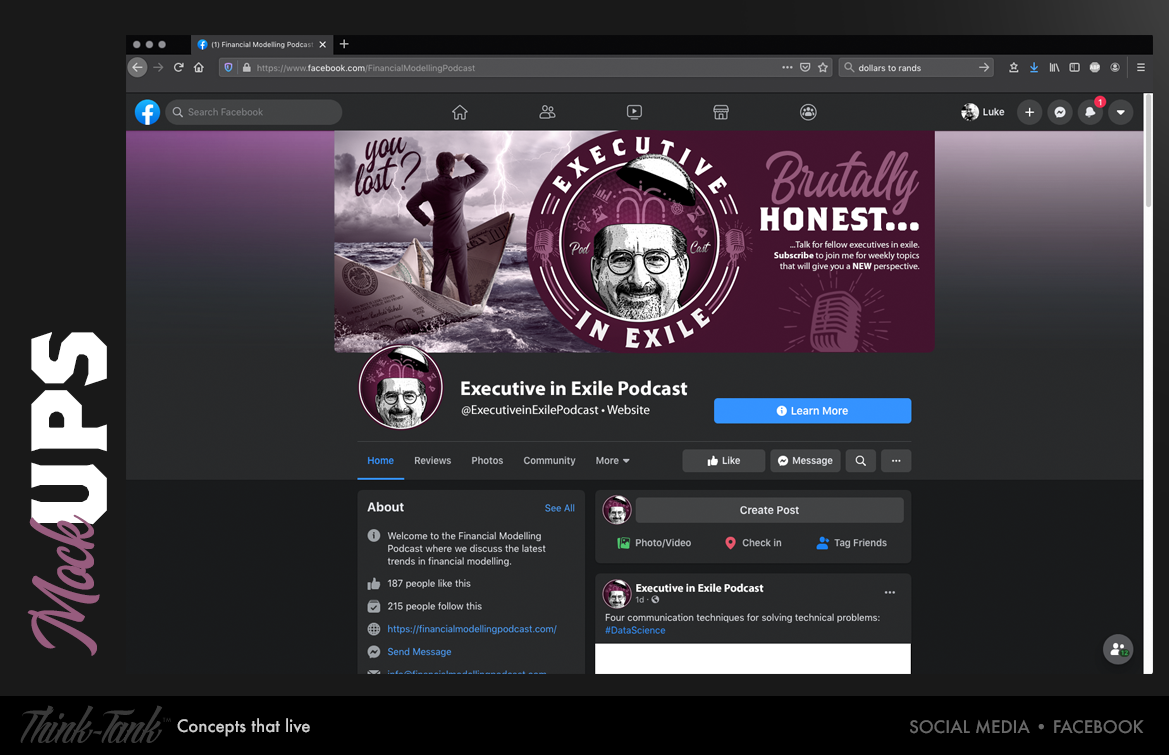Screen dimensions: 1169x755
Task: Click the tracking protection shield icon
Action: [228, 68]
